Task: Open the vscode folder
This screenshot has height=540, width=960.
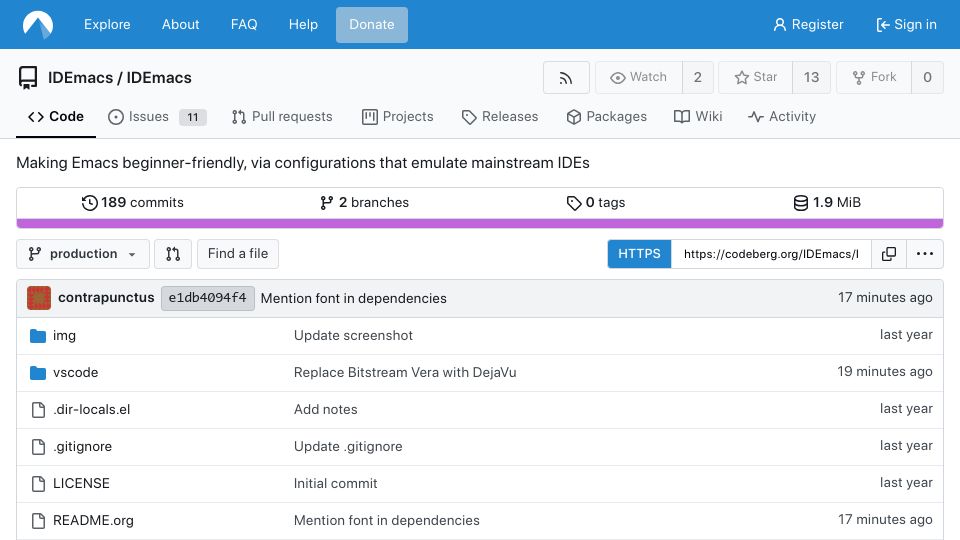Action: coord(75,372)
